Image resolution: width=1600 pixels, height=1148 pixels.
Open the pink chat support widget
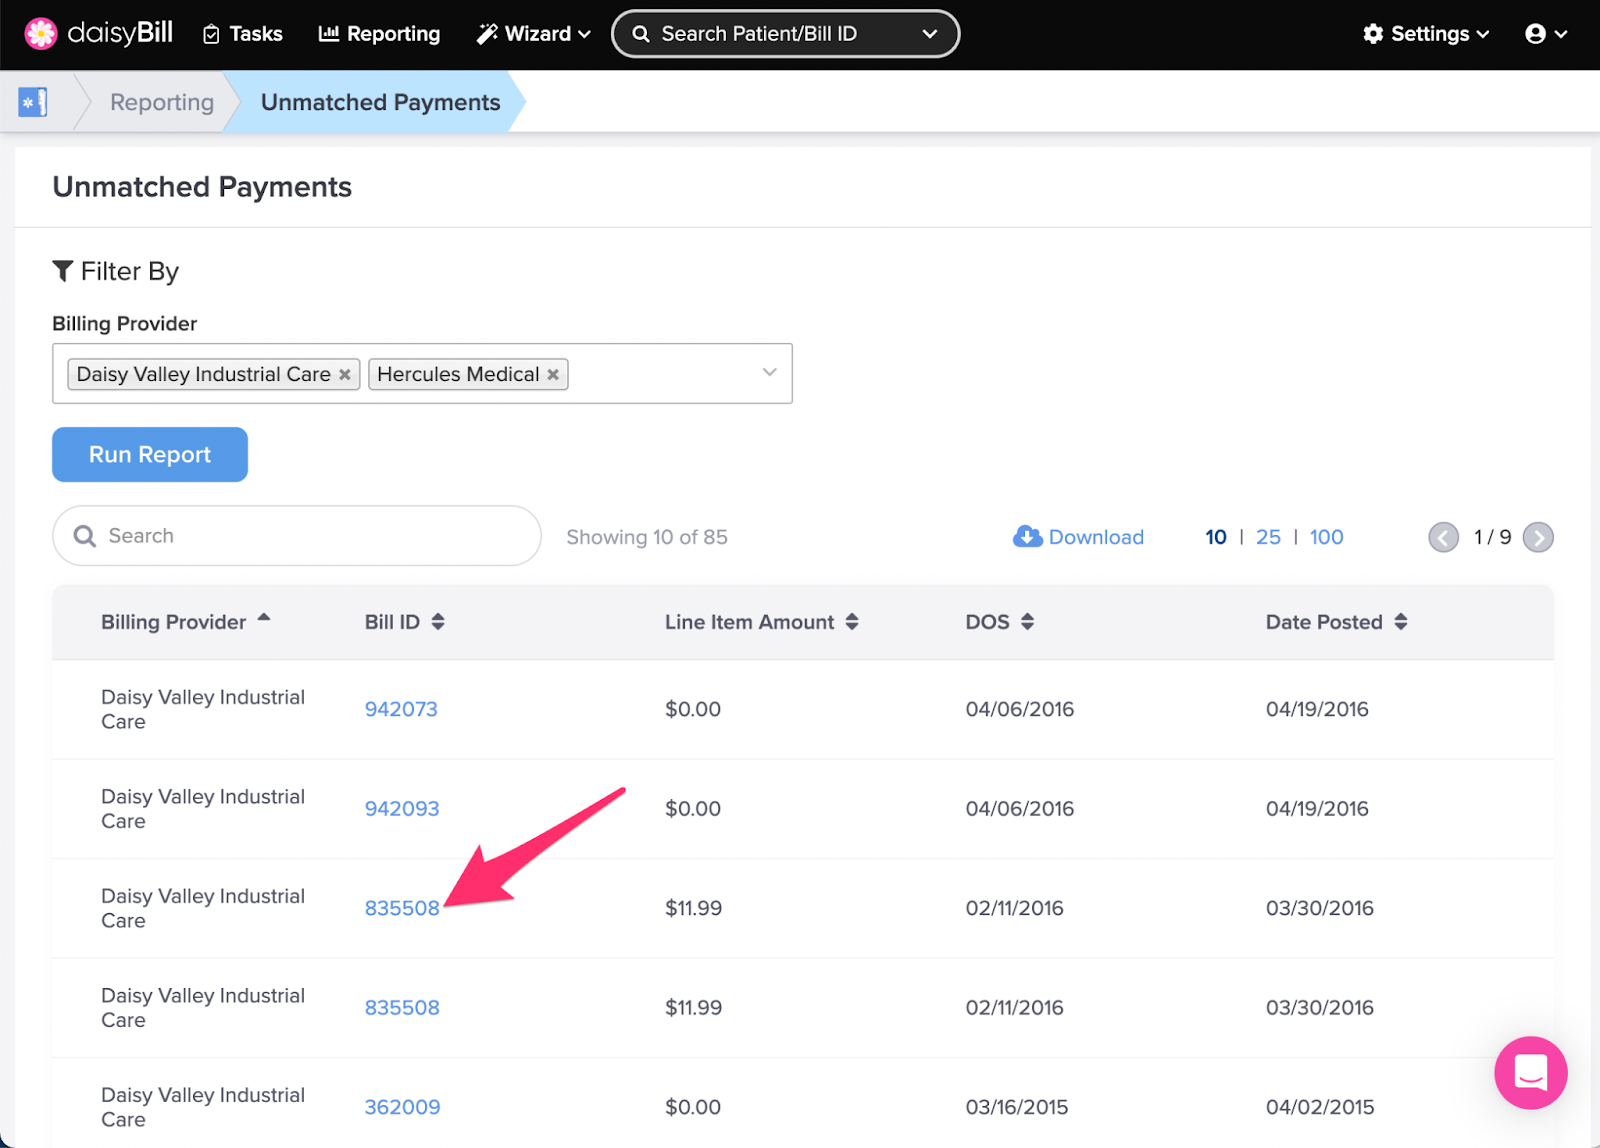[1531, 1073]
